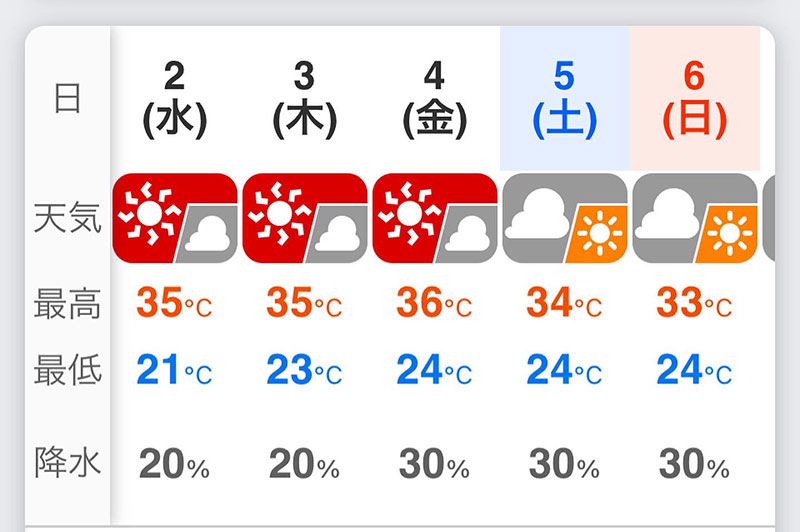Viewport: 800px width, 532px height.
Task: Click the 最高 row label
Action: tap(67, 303)
